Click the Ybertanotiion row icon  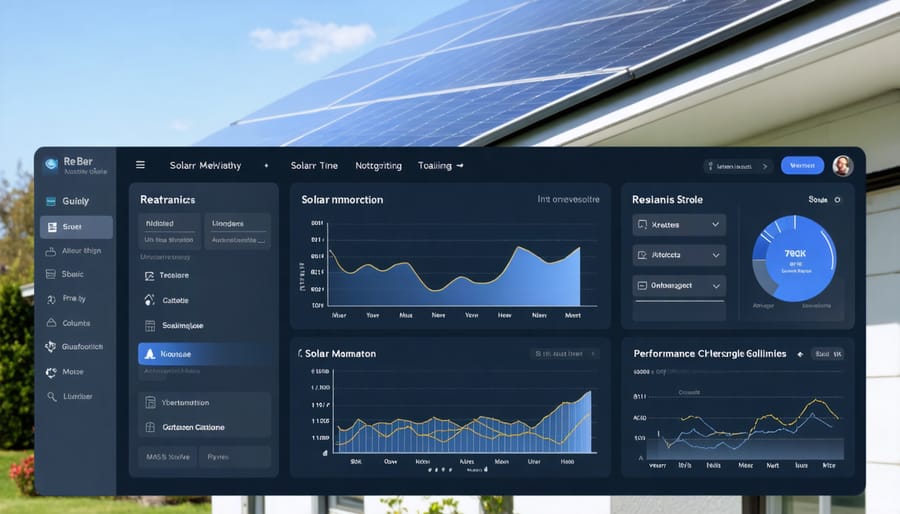[x=150, y=403]
